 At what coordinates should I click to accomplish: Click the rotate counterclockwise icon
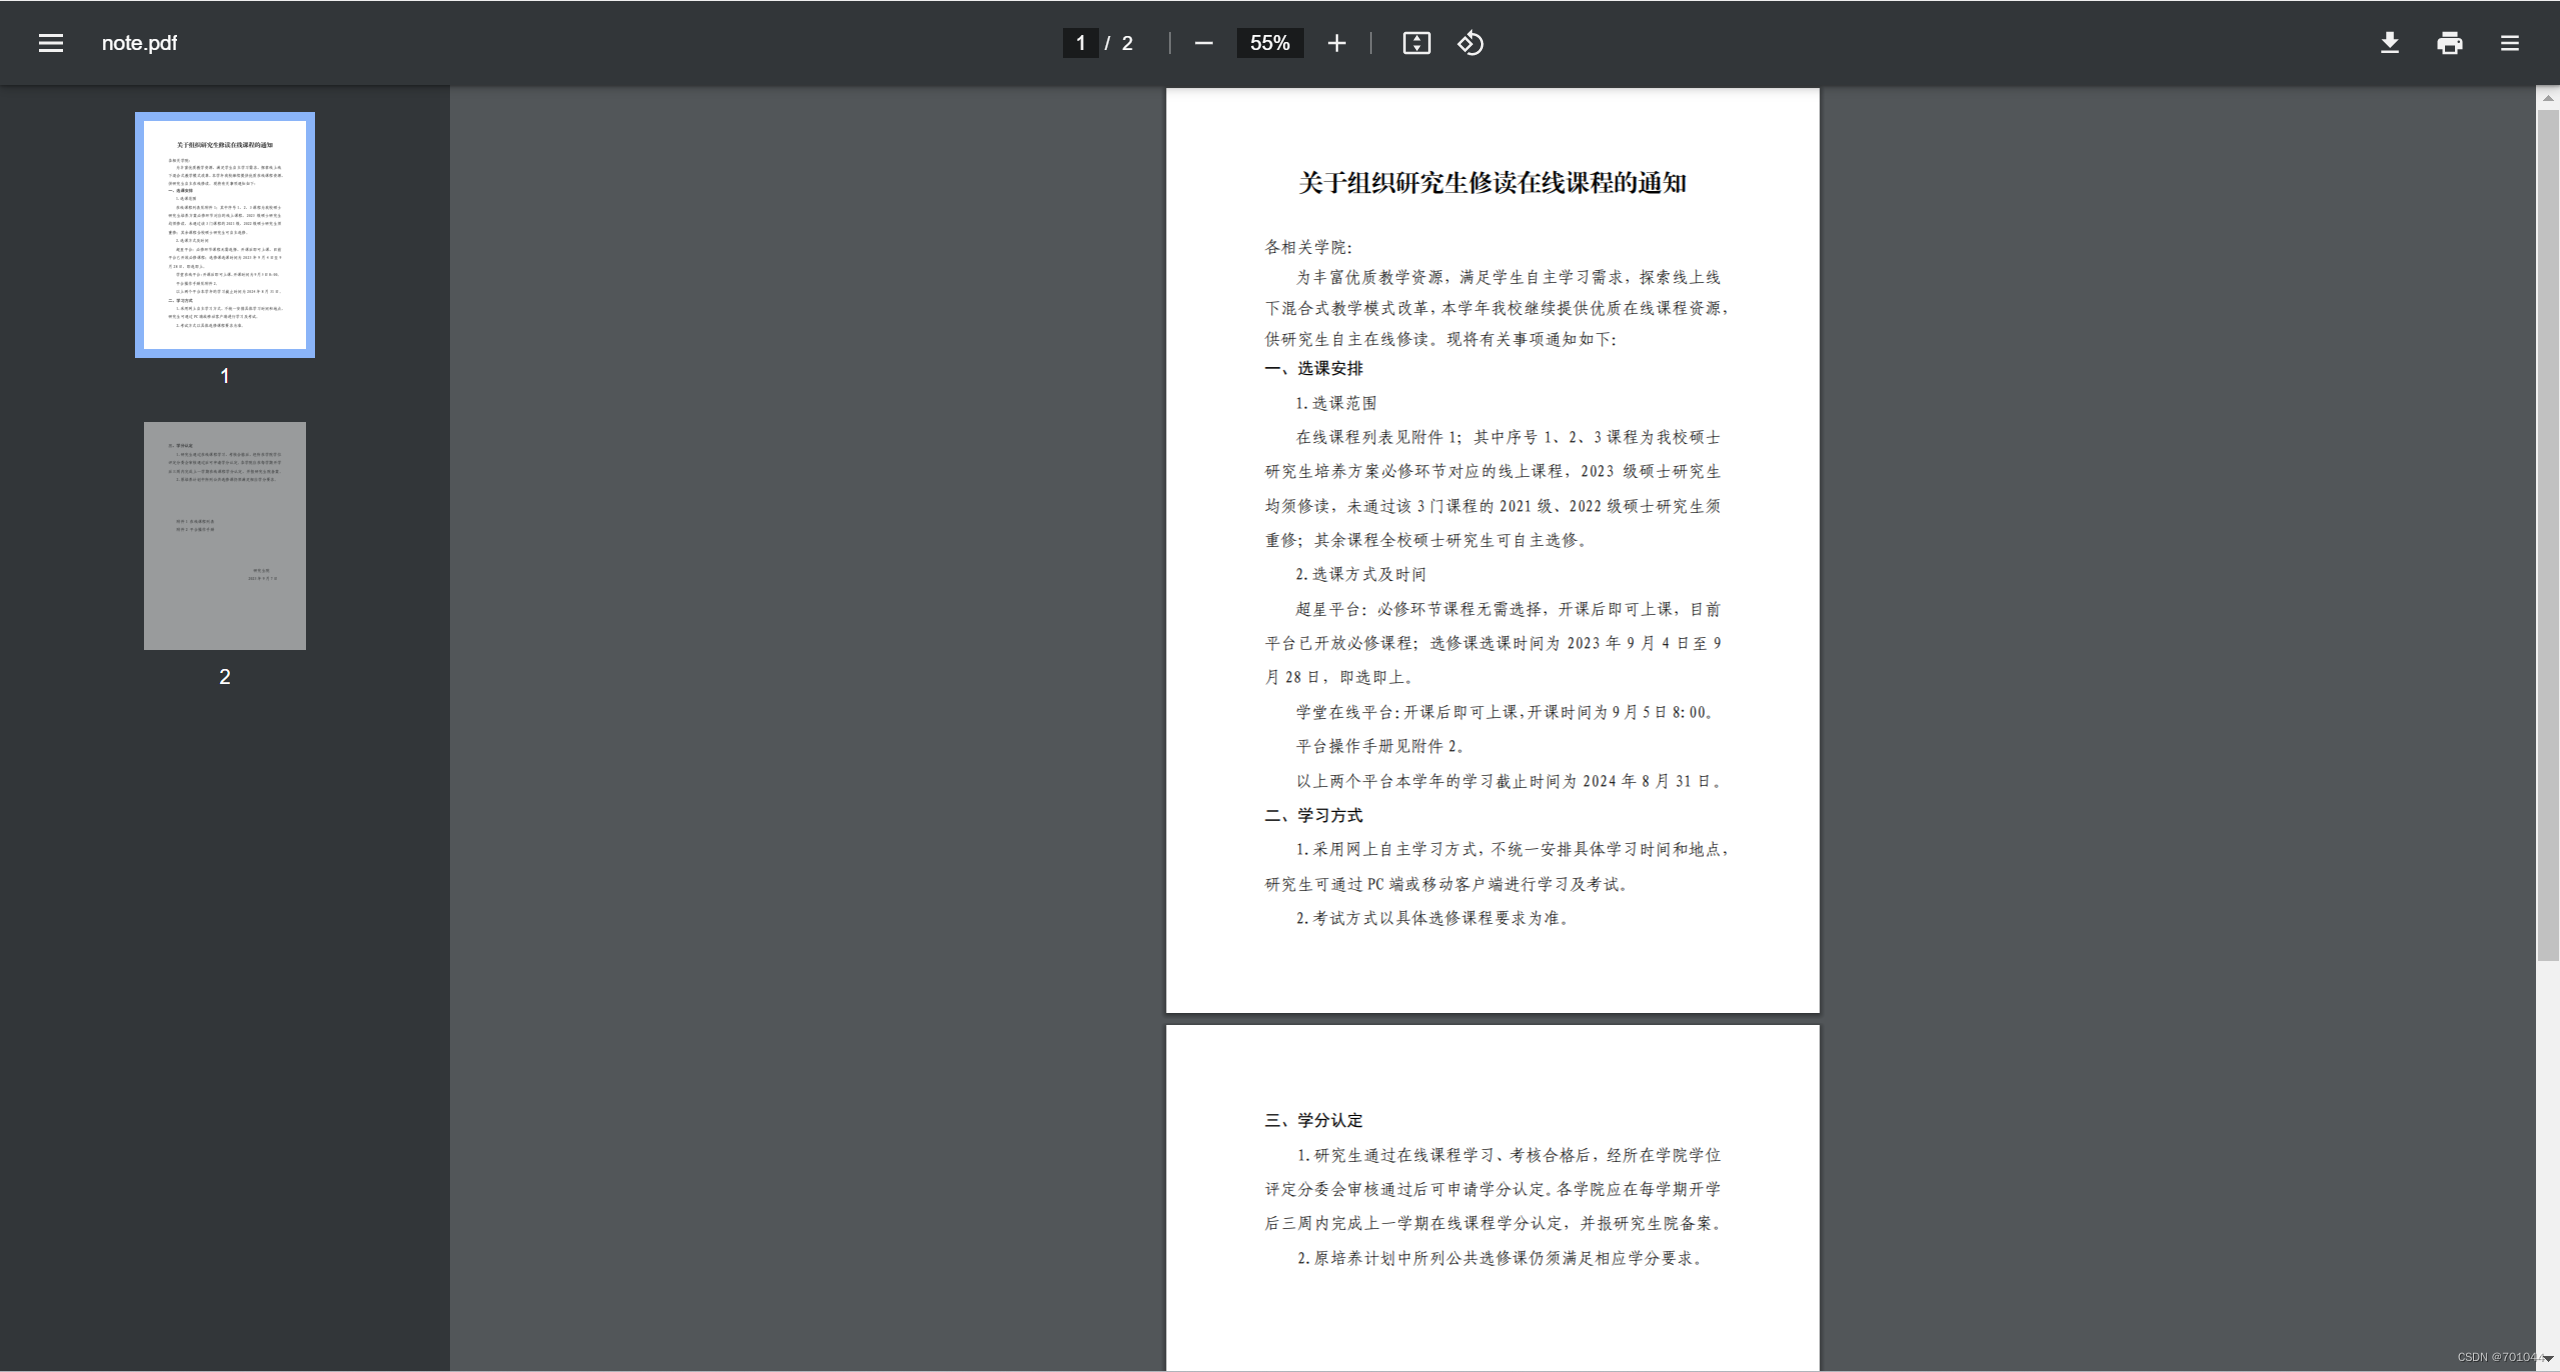click(1470, 43)
